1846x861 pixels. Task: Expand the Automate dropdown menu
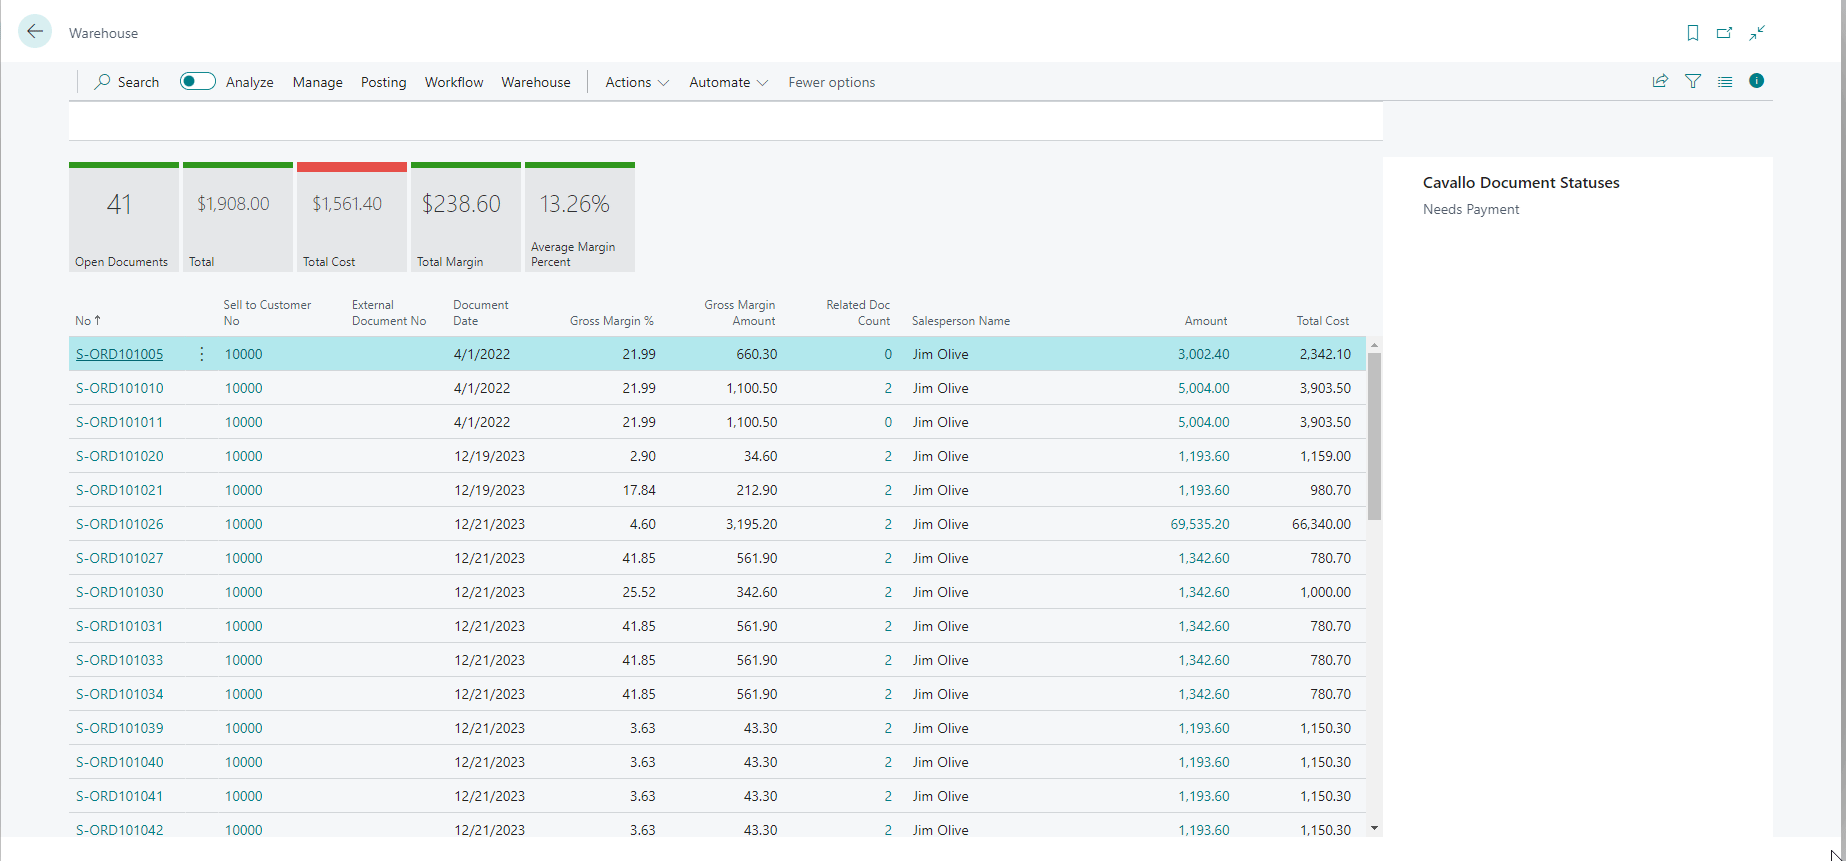click(x=728, y=82)
